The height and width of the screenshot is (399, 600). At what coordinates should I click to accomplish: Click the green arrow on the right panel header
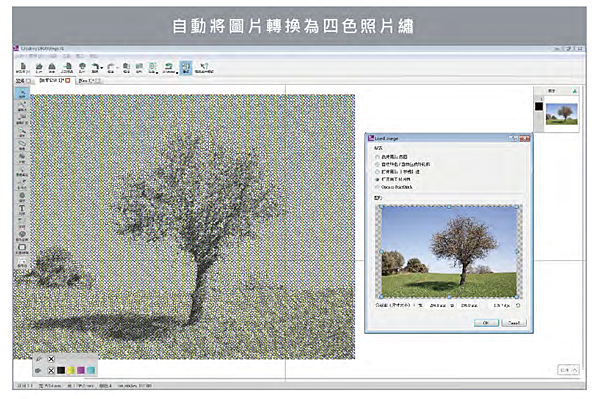coord(574,91)
